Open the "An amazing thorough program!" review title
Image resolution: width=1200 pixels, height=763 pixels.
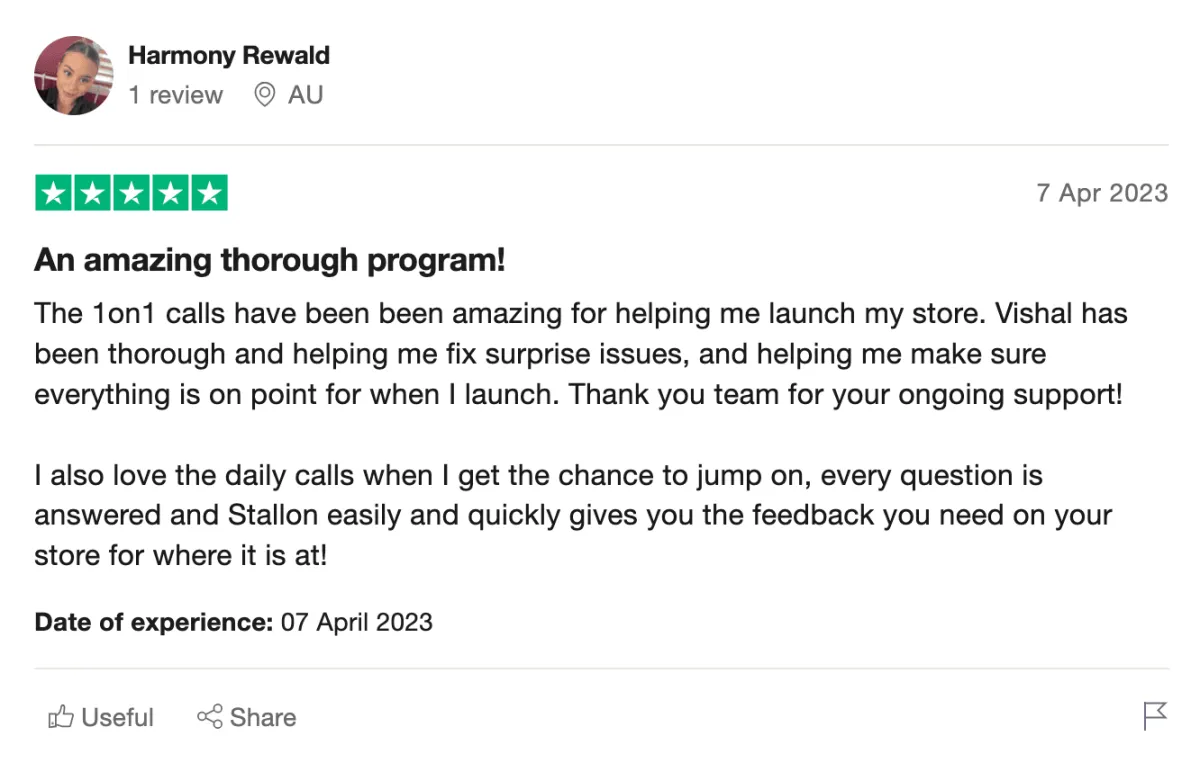pyautogui.click(x=270, y=261)
